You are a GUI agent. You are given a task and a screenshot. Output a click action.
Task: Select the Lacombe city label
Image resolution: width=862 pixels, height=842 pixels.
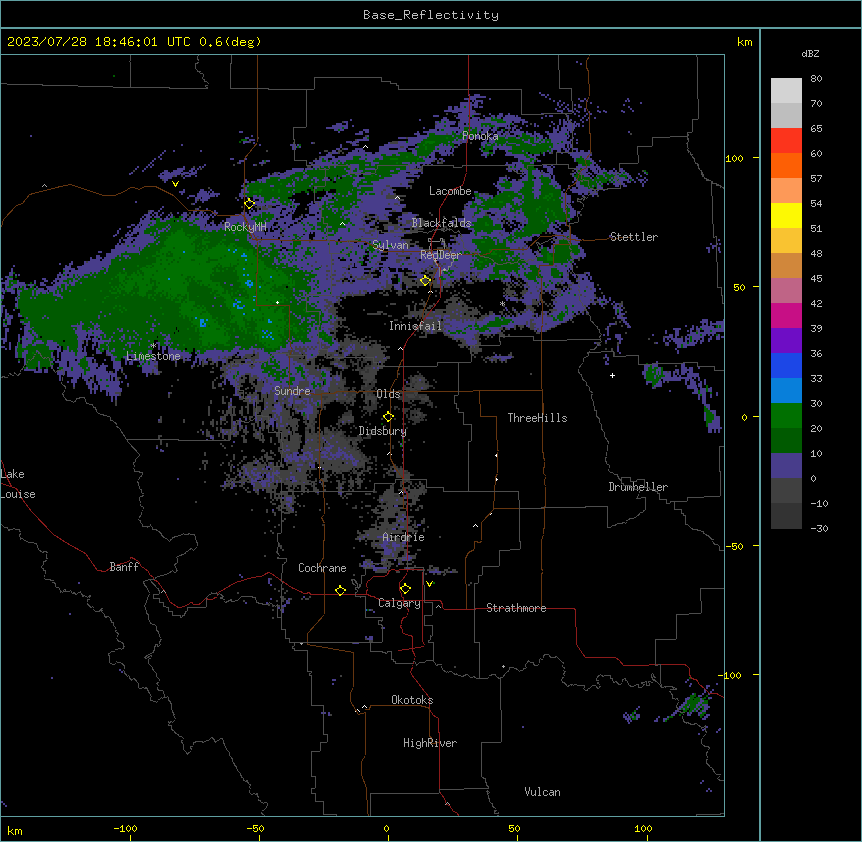click(450, 191)
